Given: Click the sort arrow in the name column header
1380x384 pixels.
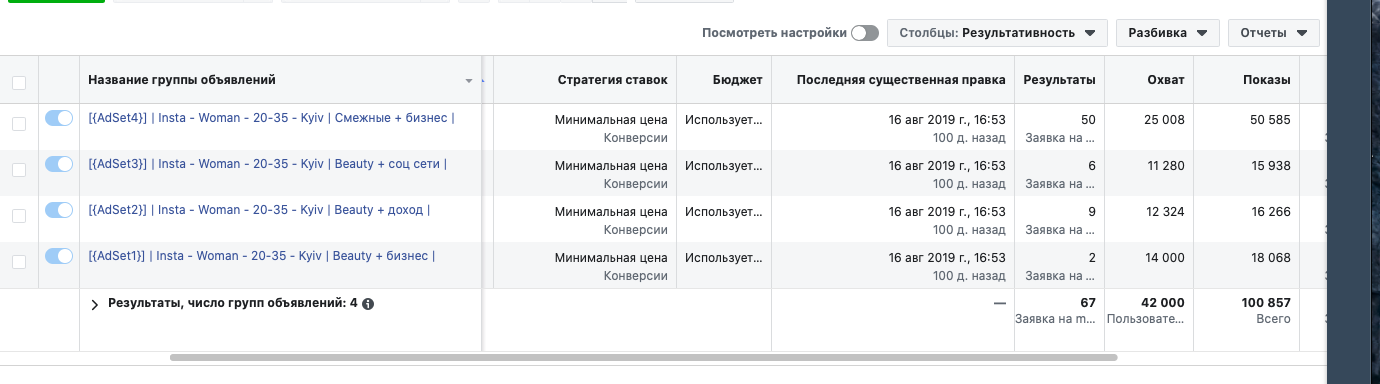Looking at the screenshot, I should (x=468, y=81).
